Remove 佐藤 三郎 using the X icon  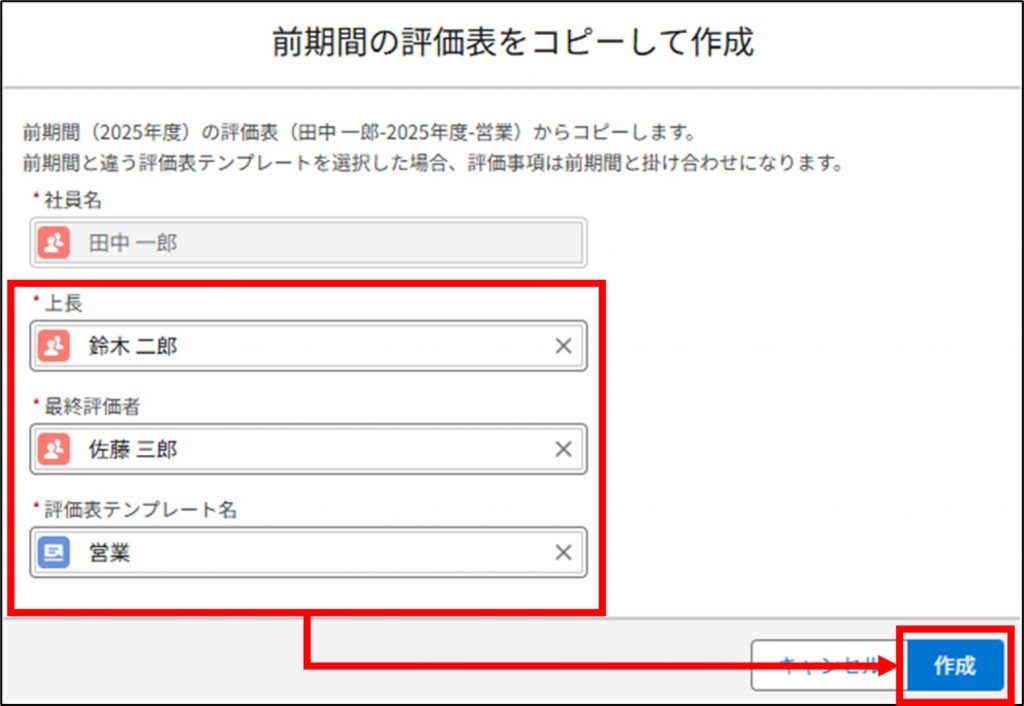[x=563, y=450]
